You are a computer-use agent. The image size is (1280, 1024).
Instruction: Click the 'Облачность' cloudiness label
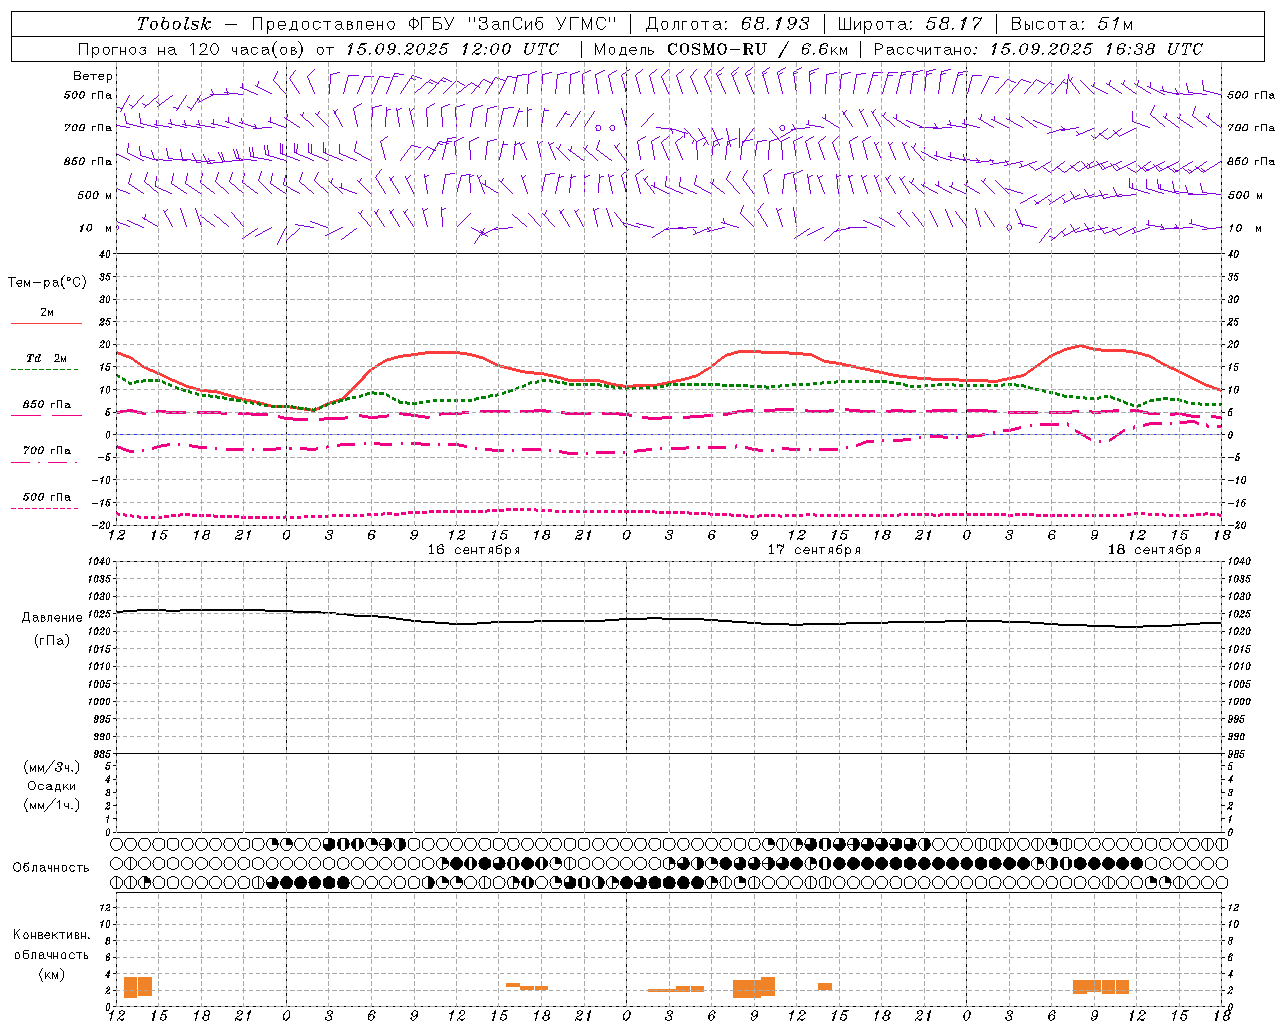pos(51,868)
